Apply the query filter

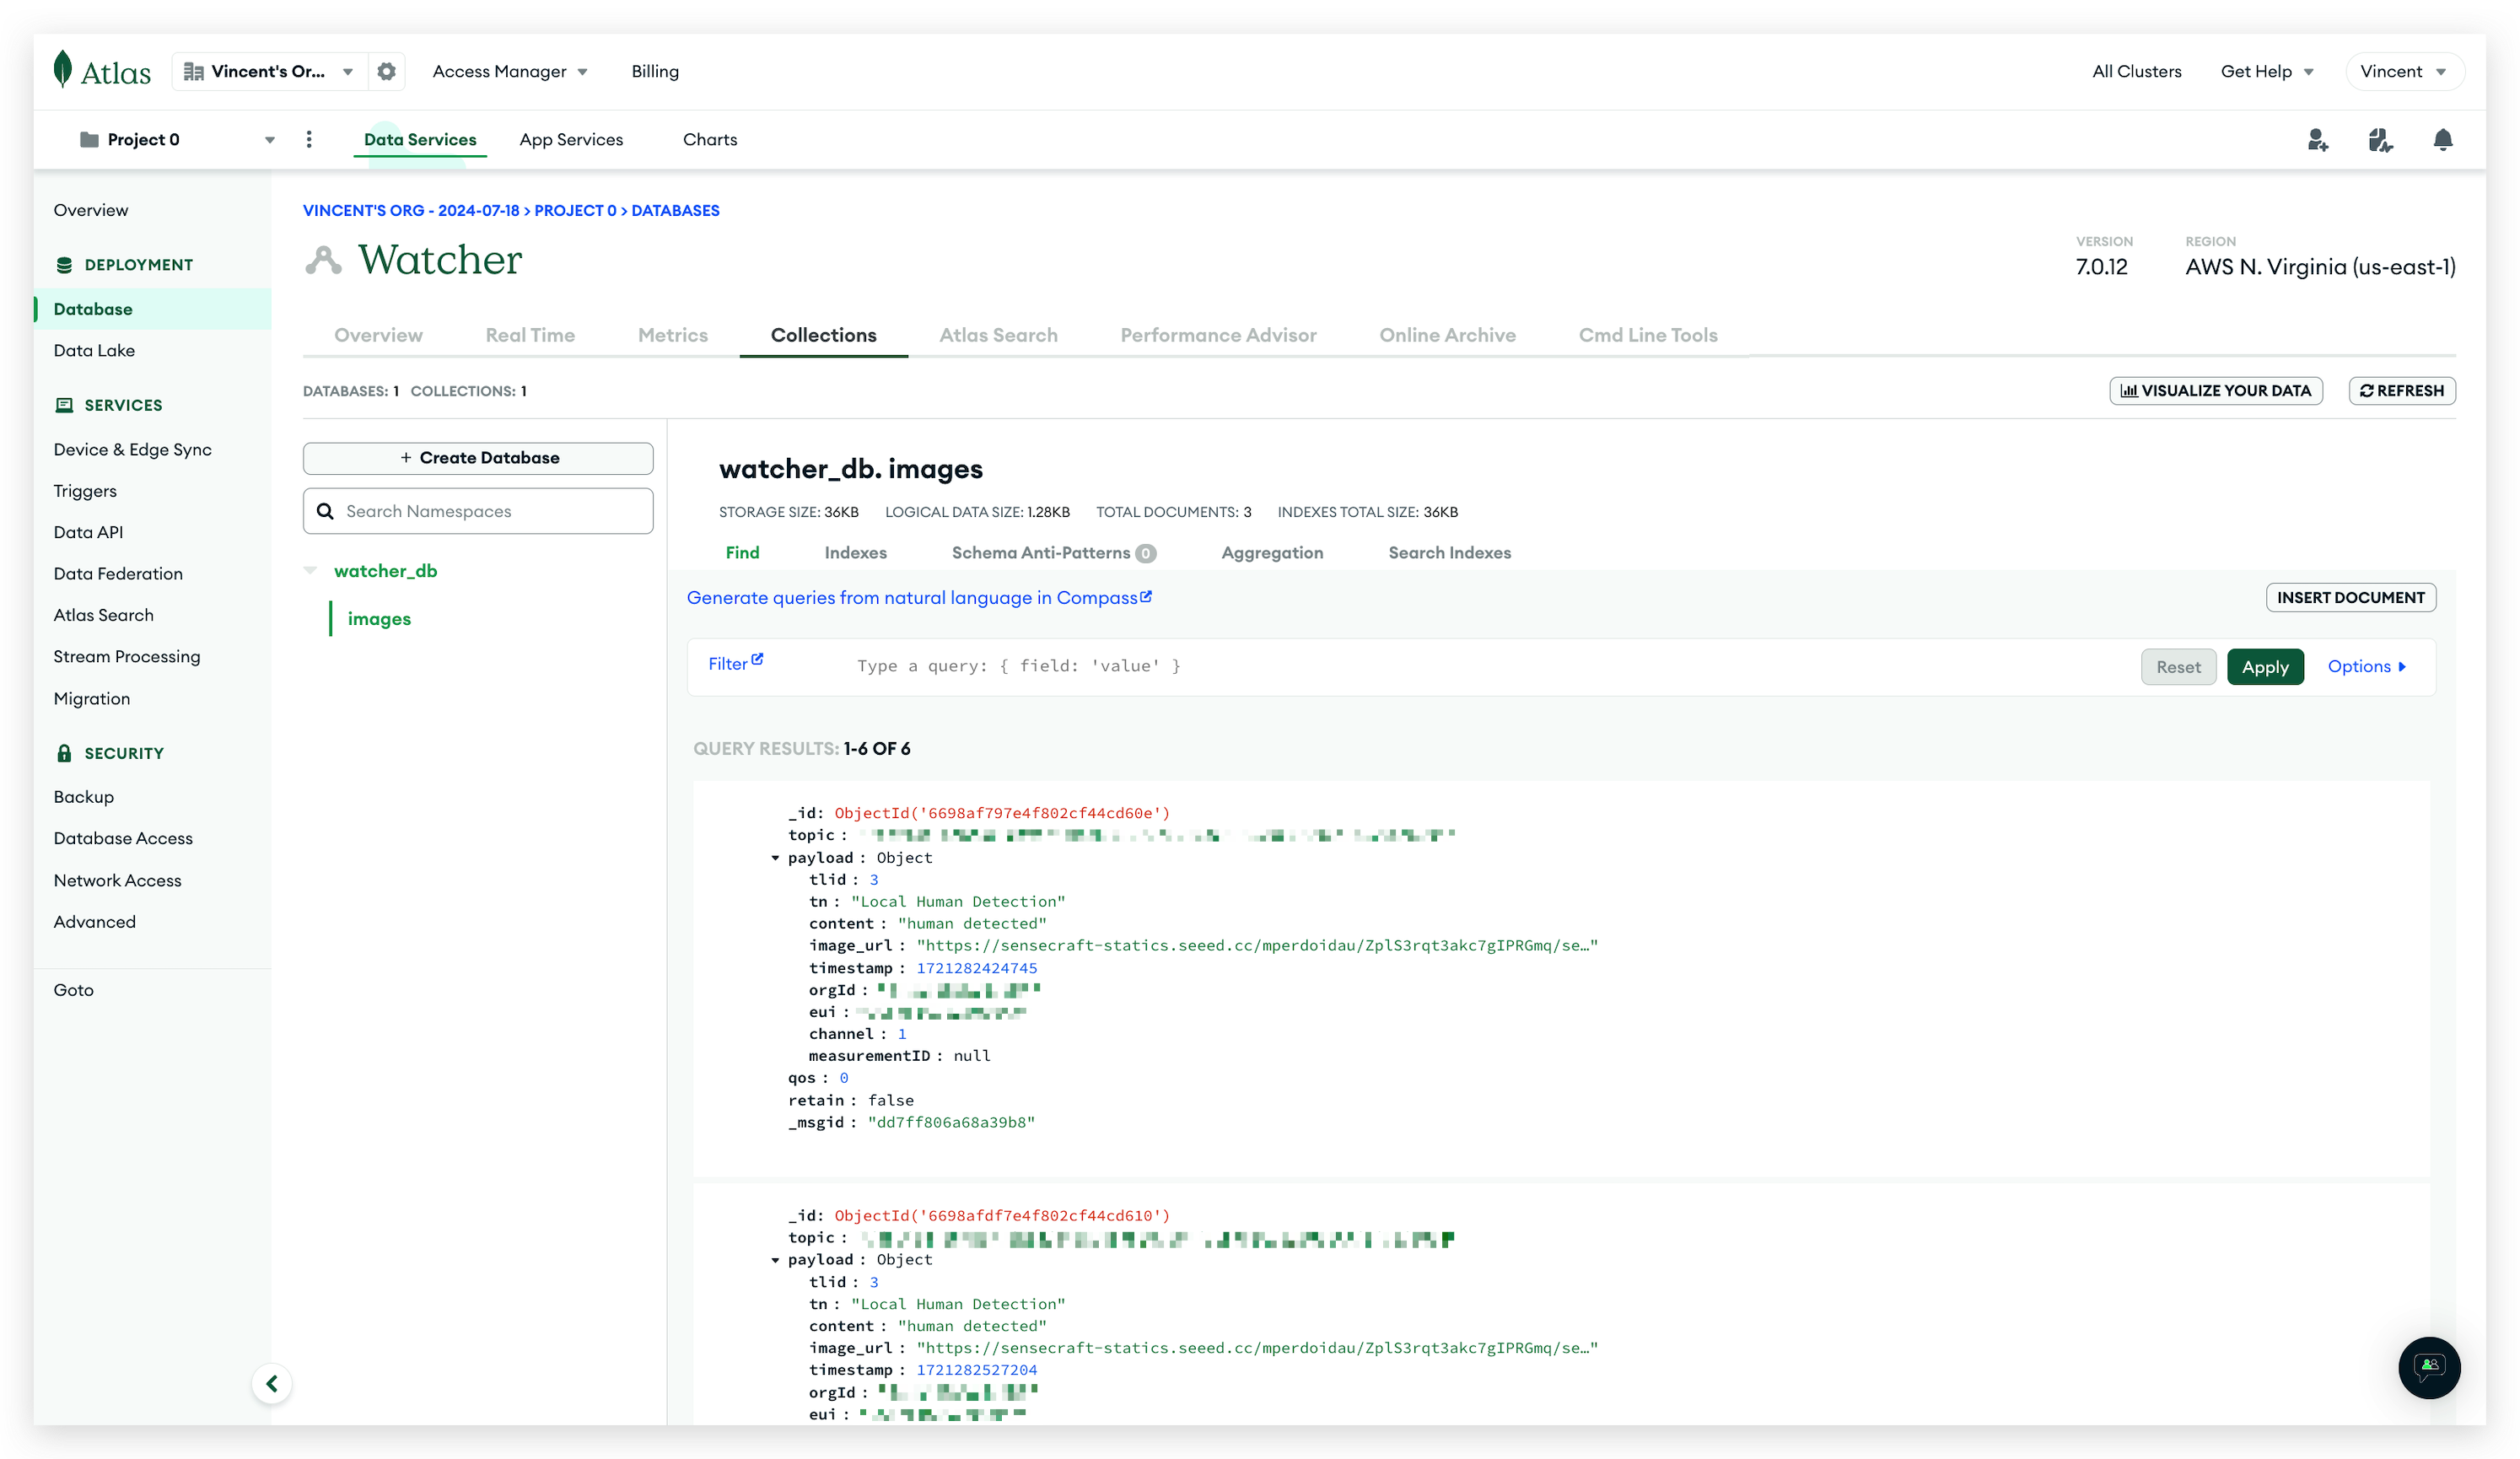pos(2264,666)
